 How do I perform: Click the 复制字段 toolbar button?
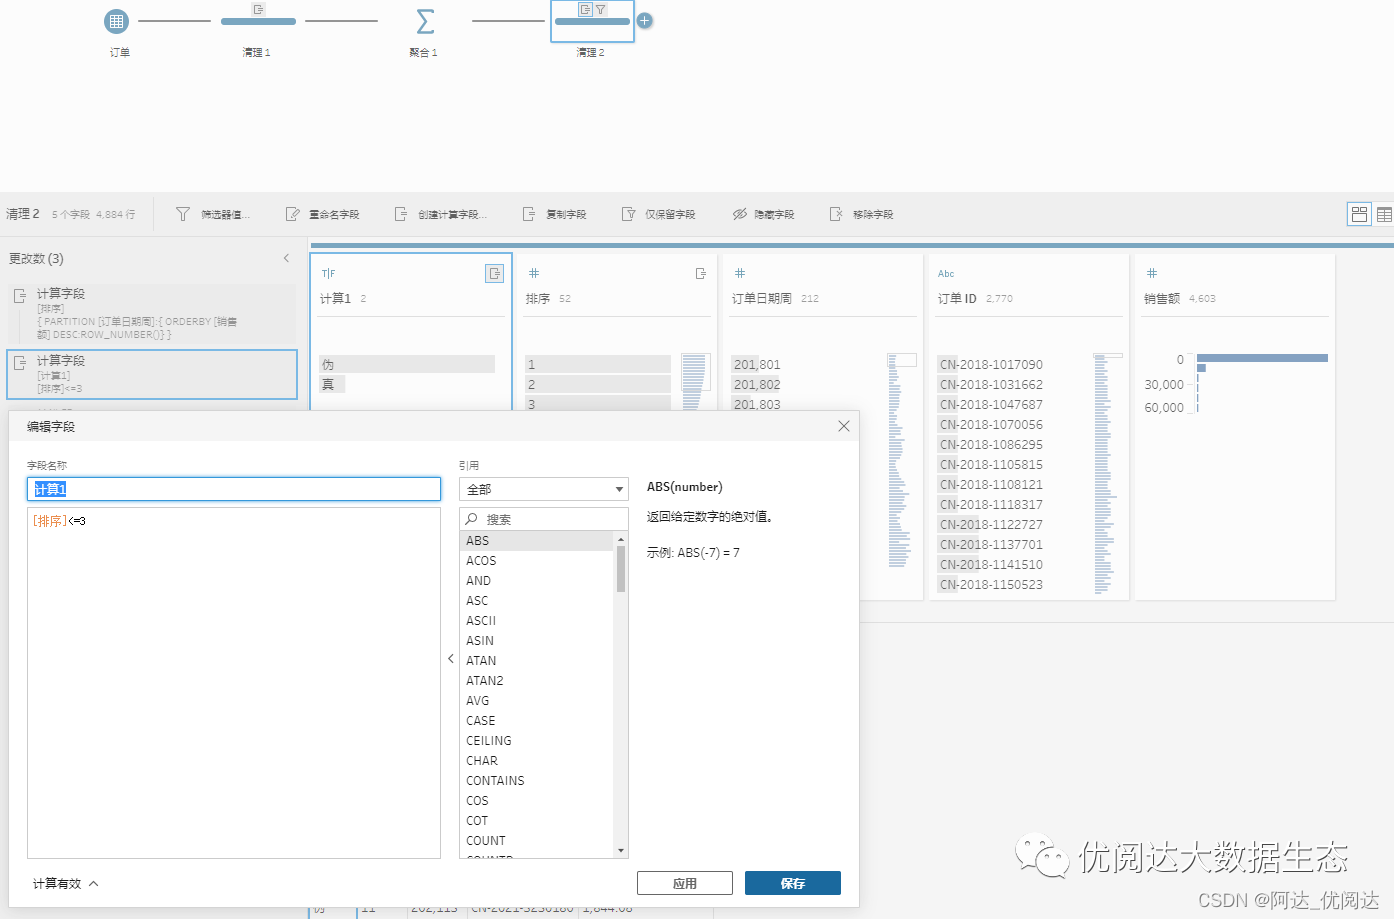(x=554, y=214)
